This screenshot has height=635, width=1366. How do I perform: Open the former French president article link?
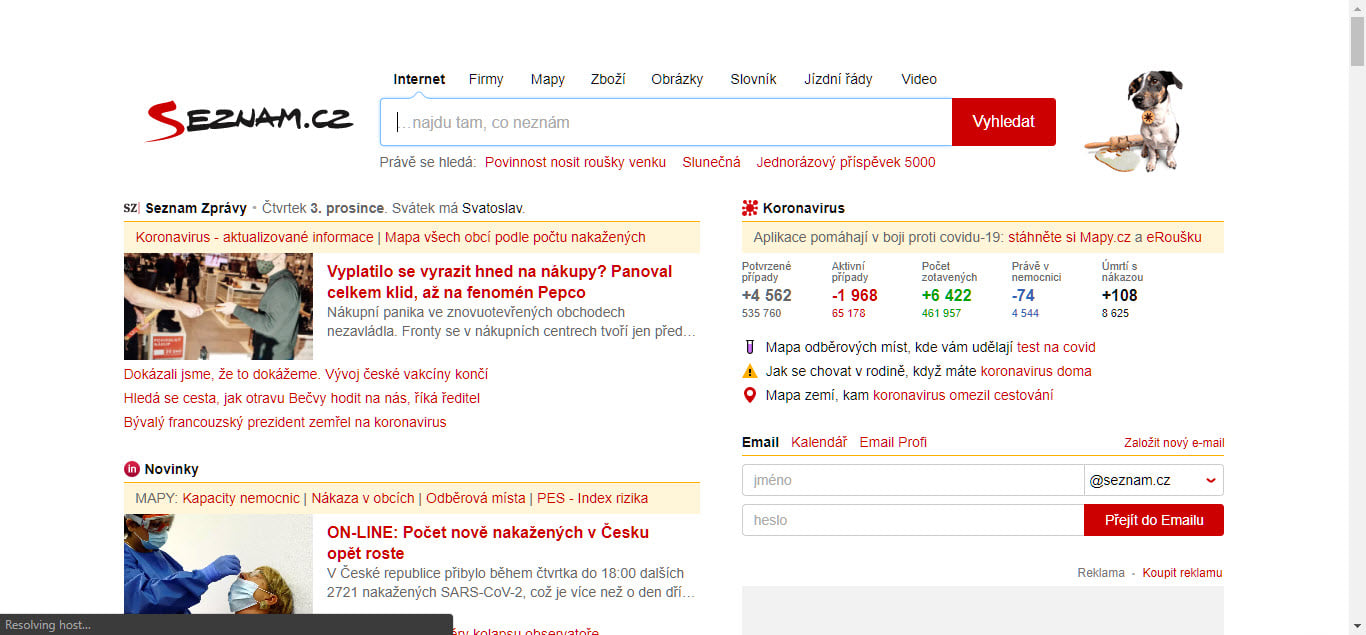coord(285,422)
